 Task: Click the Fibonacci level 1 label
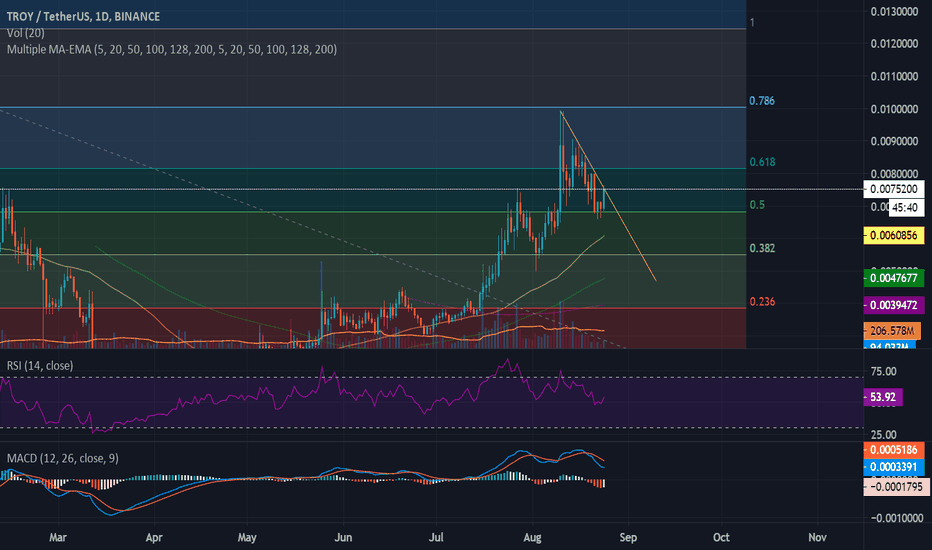coord(752,23)
